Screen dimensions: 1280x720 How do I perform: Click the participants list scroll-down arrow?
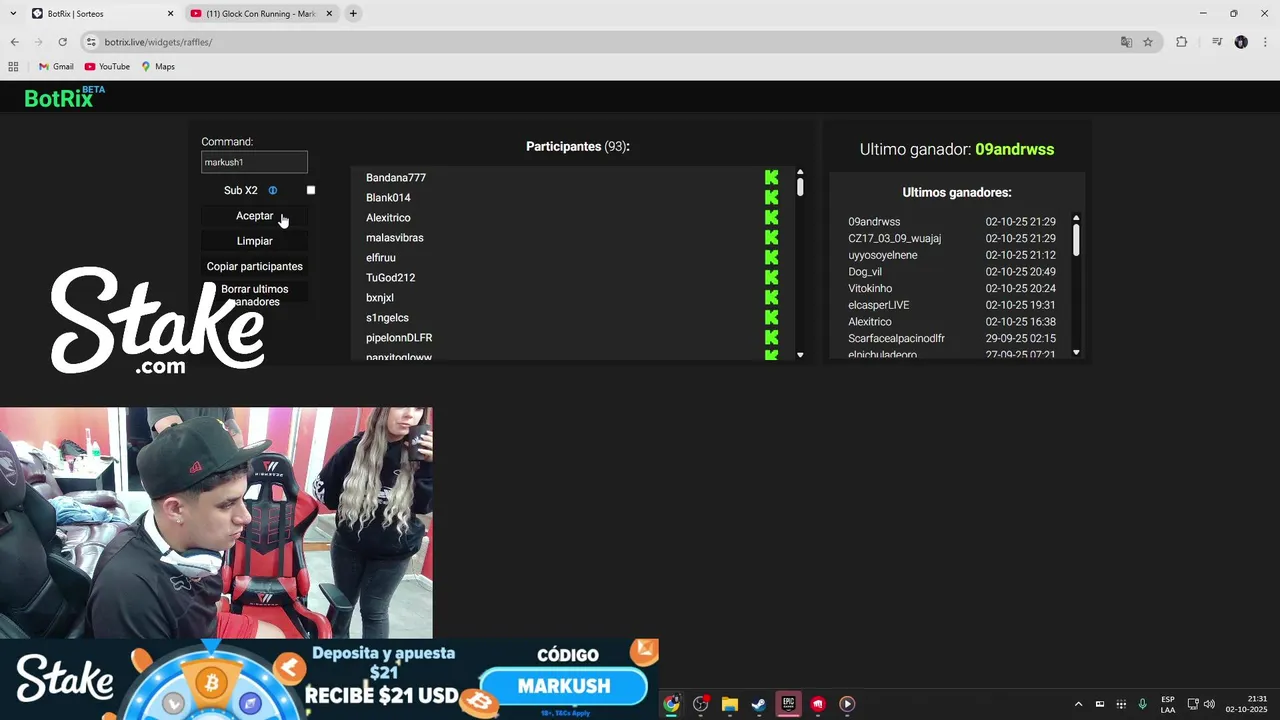tap(800, 355)
